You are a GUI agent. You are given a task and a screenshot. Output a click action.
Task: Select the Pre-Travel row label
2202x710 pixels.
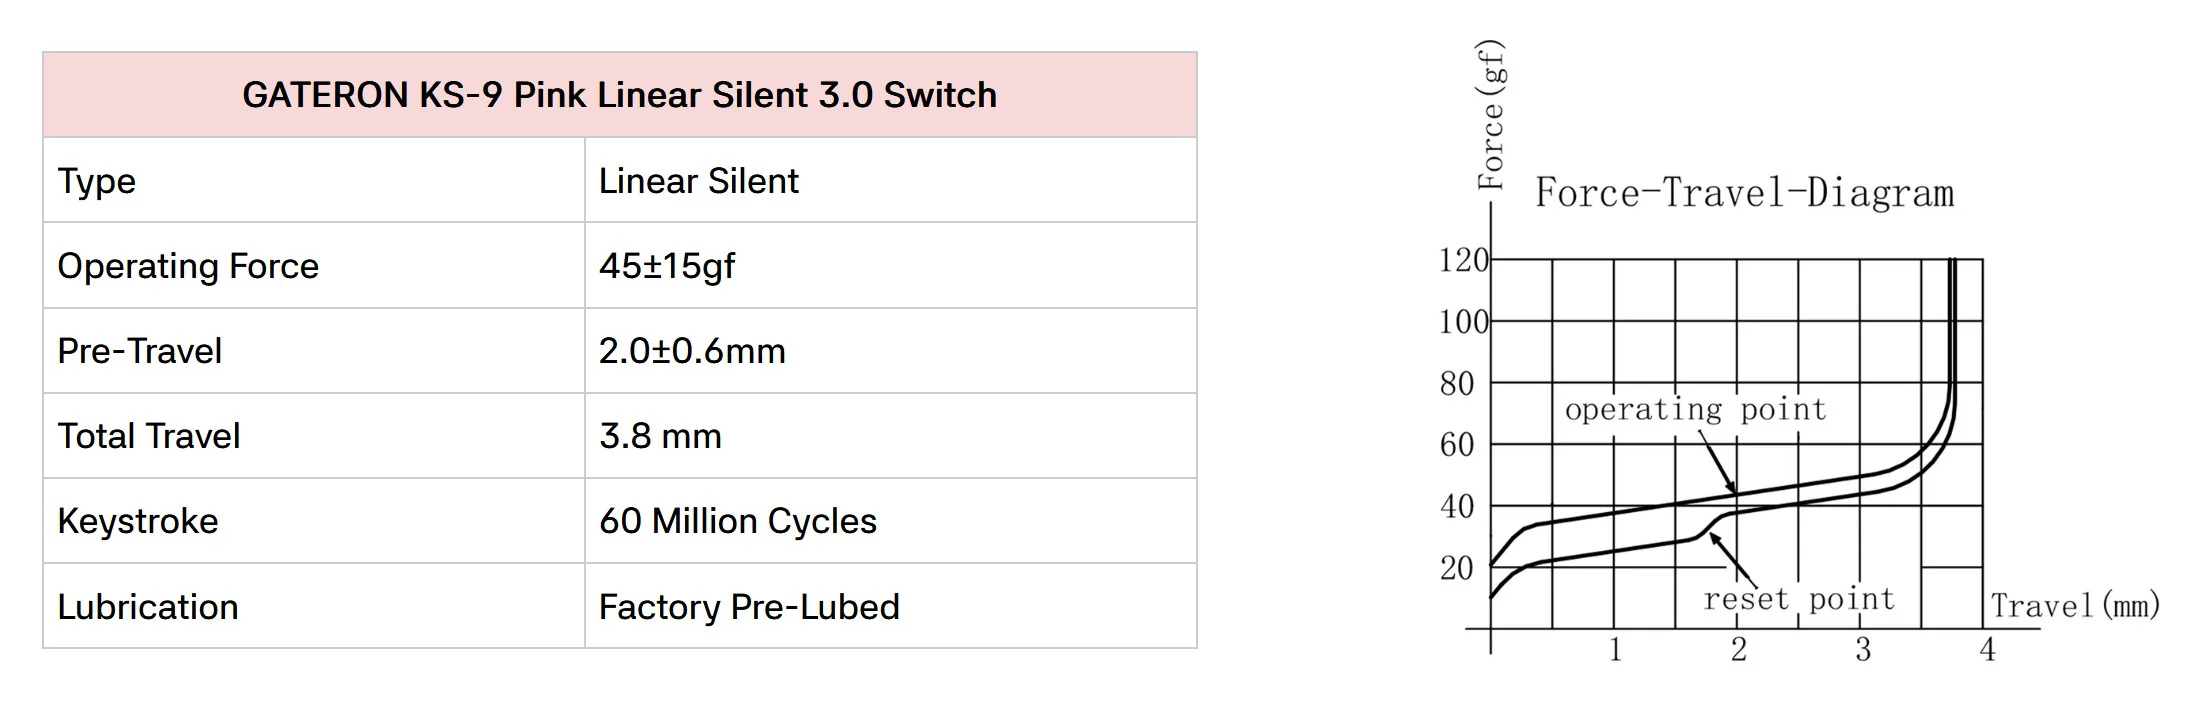(139, 351)
